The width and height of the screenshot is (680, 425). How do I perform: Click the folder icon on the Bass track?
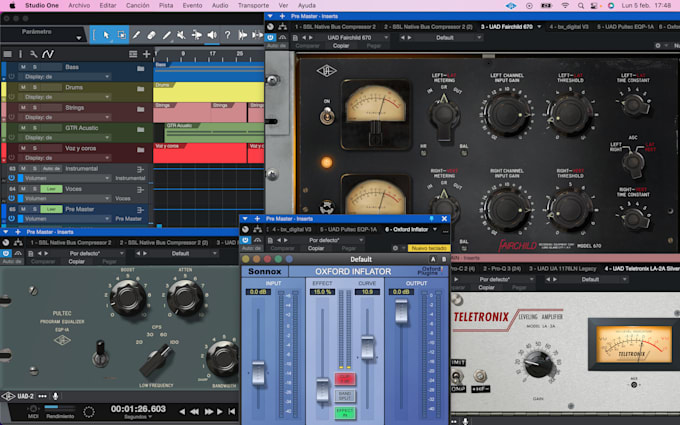[141, 68]
